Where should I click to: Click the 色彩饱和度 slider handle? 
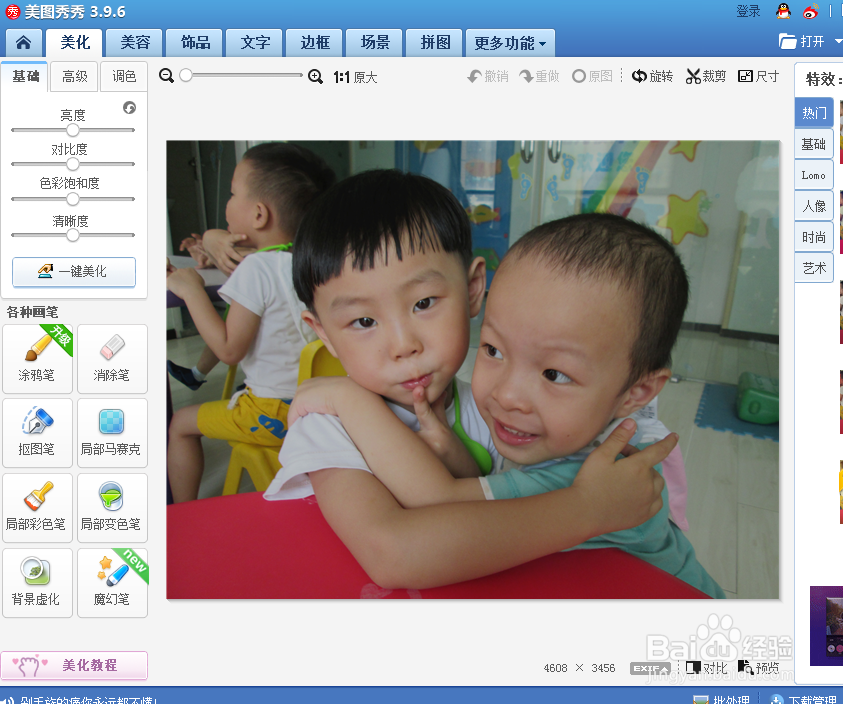coord(73,199)
